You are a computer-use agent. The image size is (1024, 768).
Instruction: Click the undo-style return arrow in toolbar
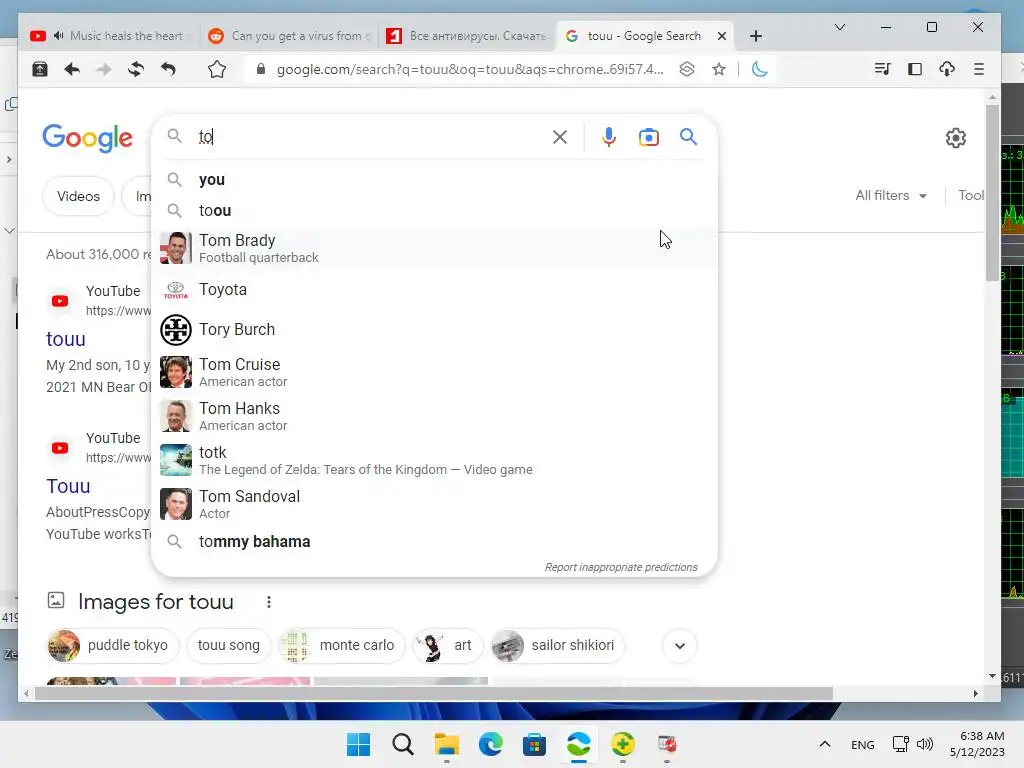coord(168,69)
